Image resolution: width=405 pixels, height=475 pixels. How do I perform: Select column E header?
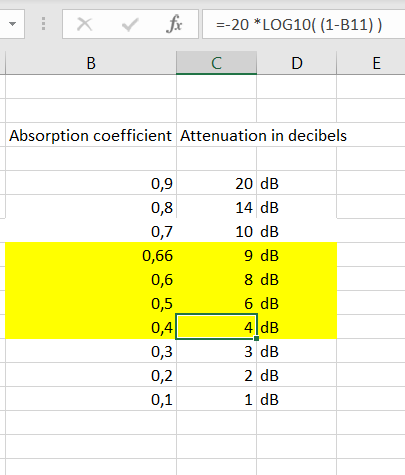click(376, 63)
